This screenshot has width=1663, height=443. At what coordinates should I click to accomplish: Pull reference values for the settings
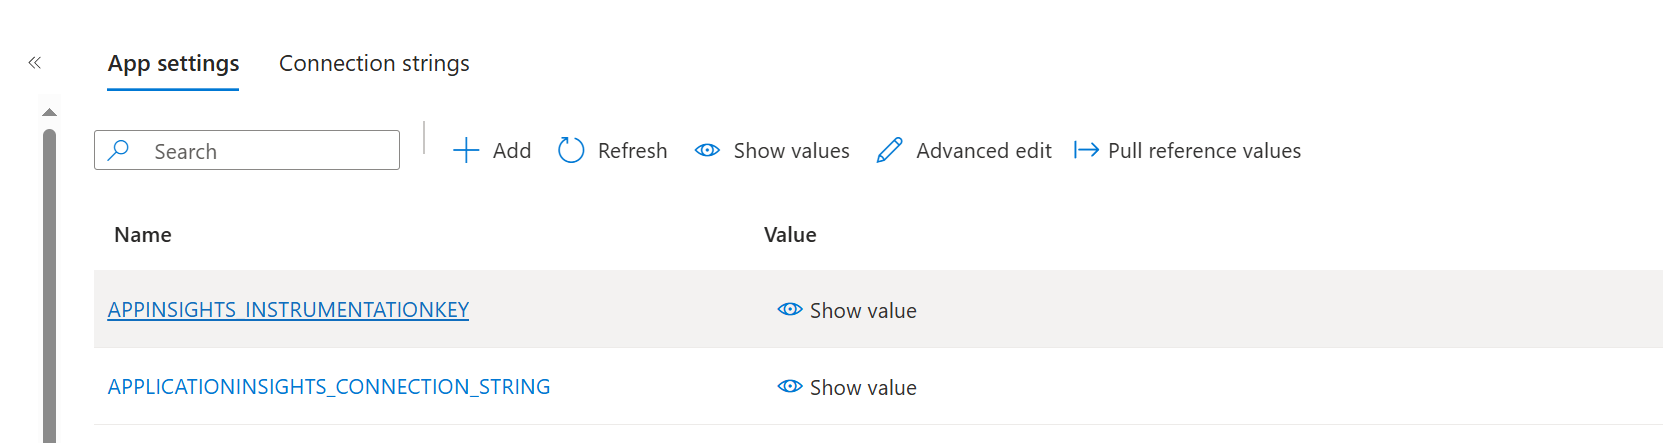pos(1204,151)
